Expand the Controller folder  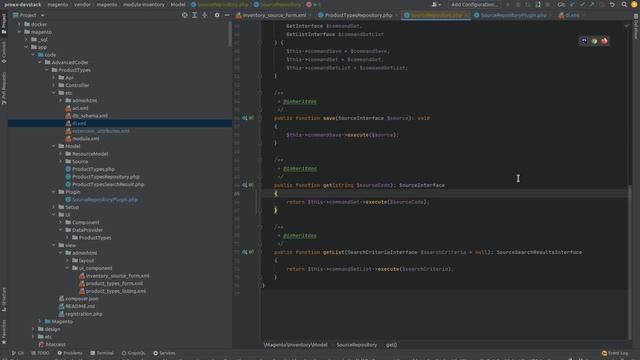(53, 85)
